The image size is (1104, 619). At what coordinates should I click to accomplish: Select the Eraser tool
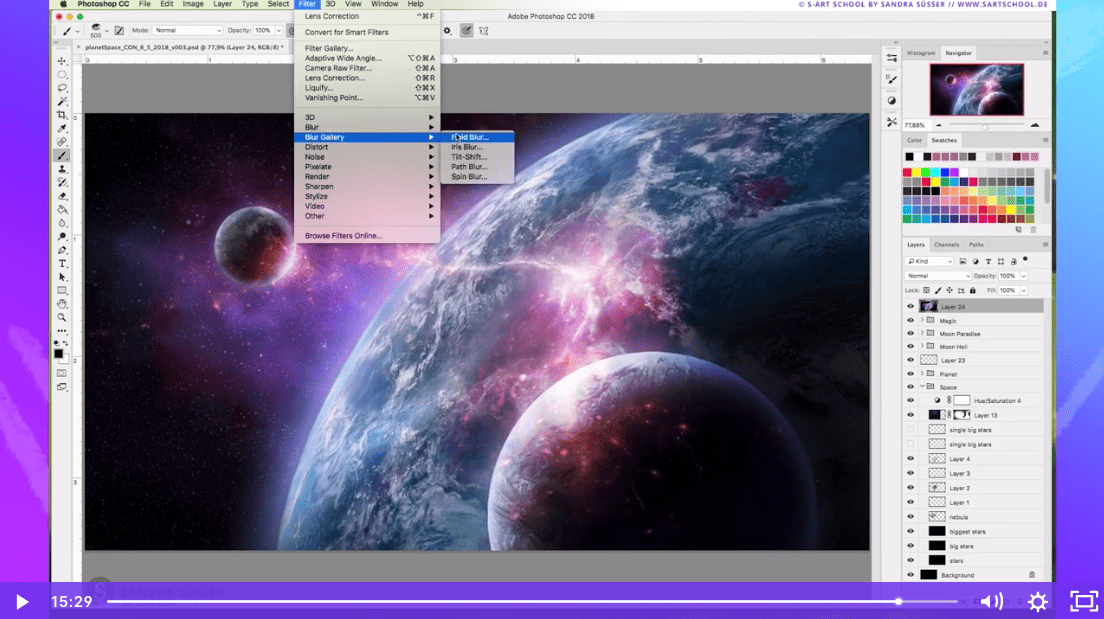click(62, 196)
